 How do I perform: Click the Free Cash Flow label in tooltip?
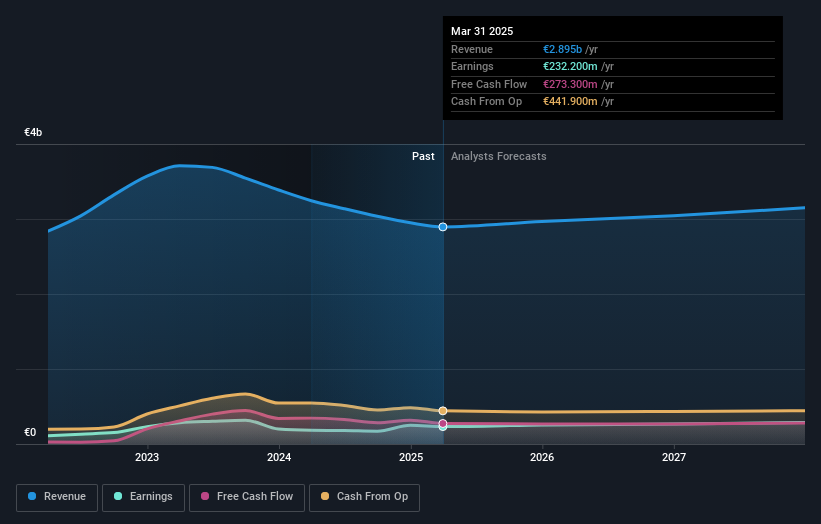point(489,84)
